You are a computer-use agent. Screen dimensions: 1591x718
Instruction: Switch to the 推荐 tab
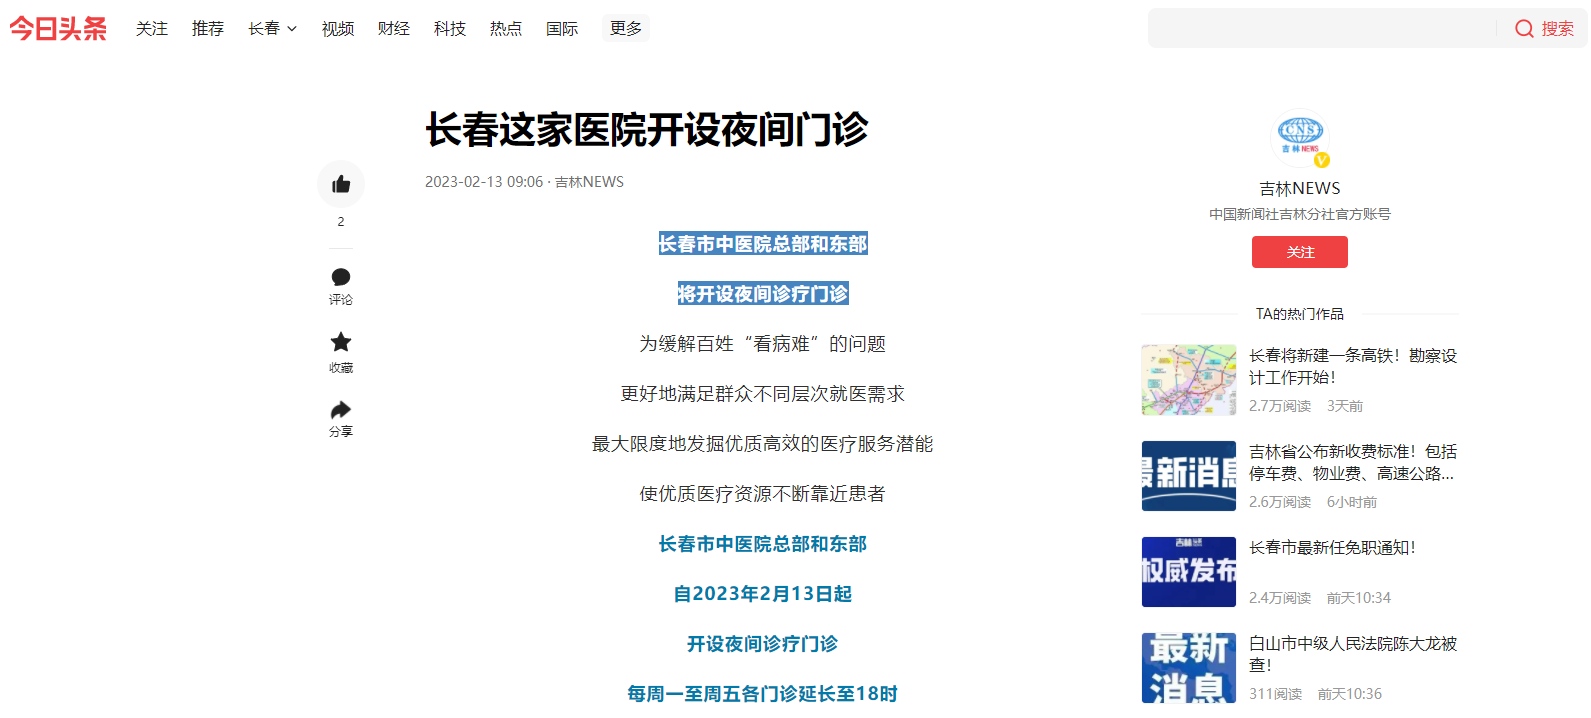coord(208,29)
